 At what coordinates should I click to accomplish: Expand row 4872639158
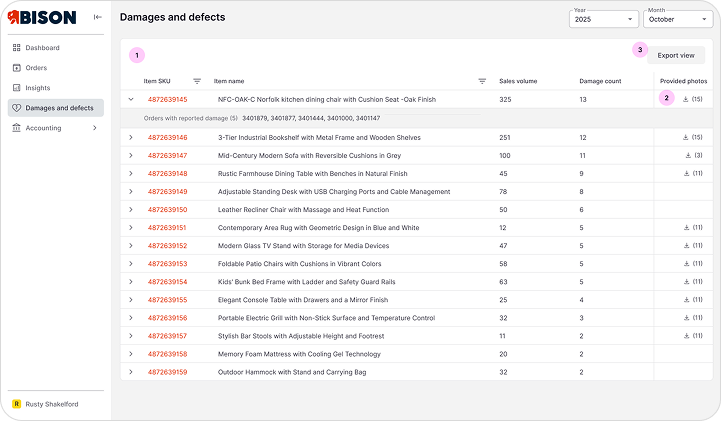click(x=131, y=354)
